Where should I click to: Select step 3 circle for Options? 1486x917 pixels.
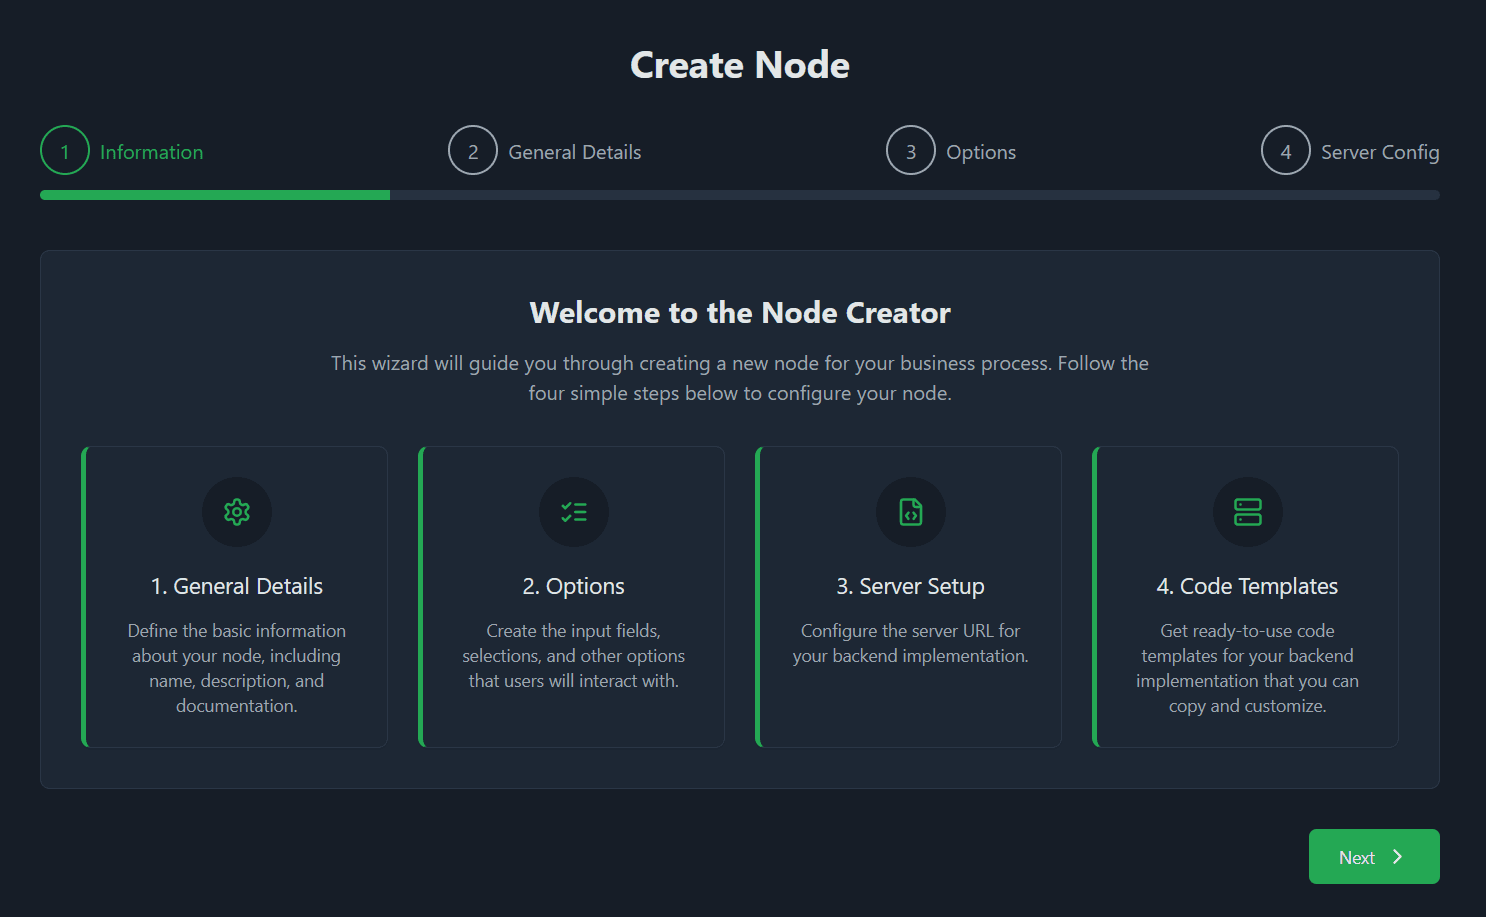click(x=911, y=151)
